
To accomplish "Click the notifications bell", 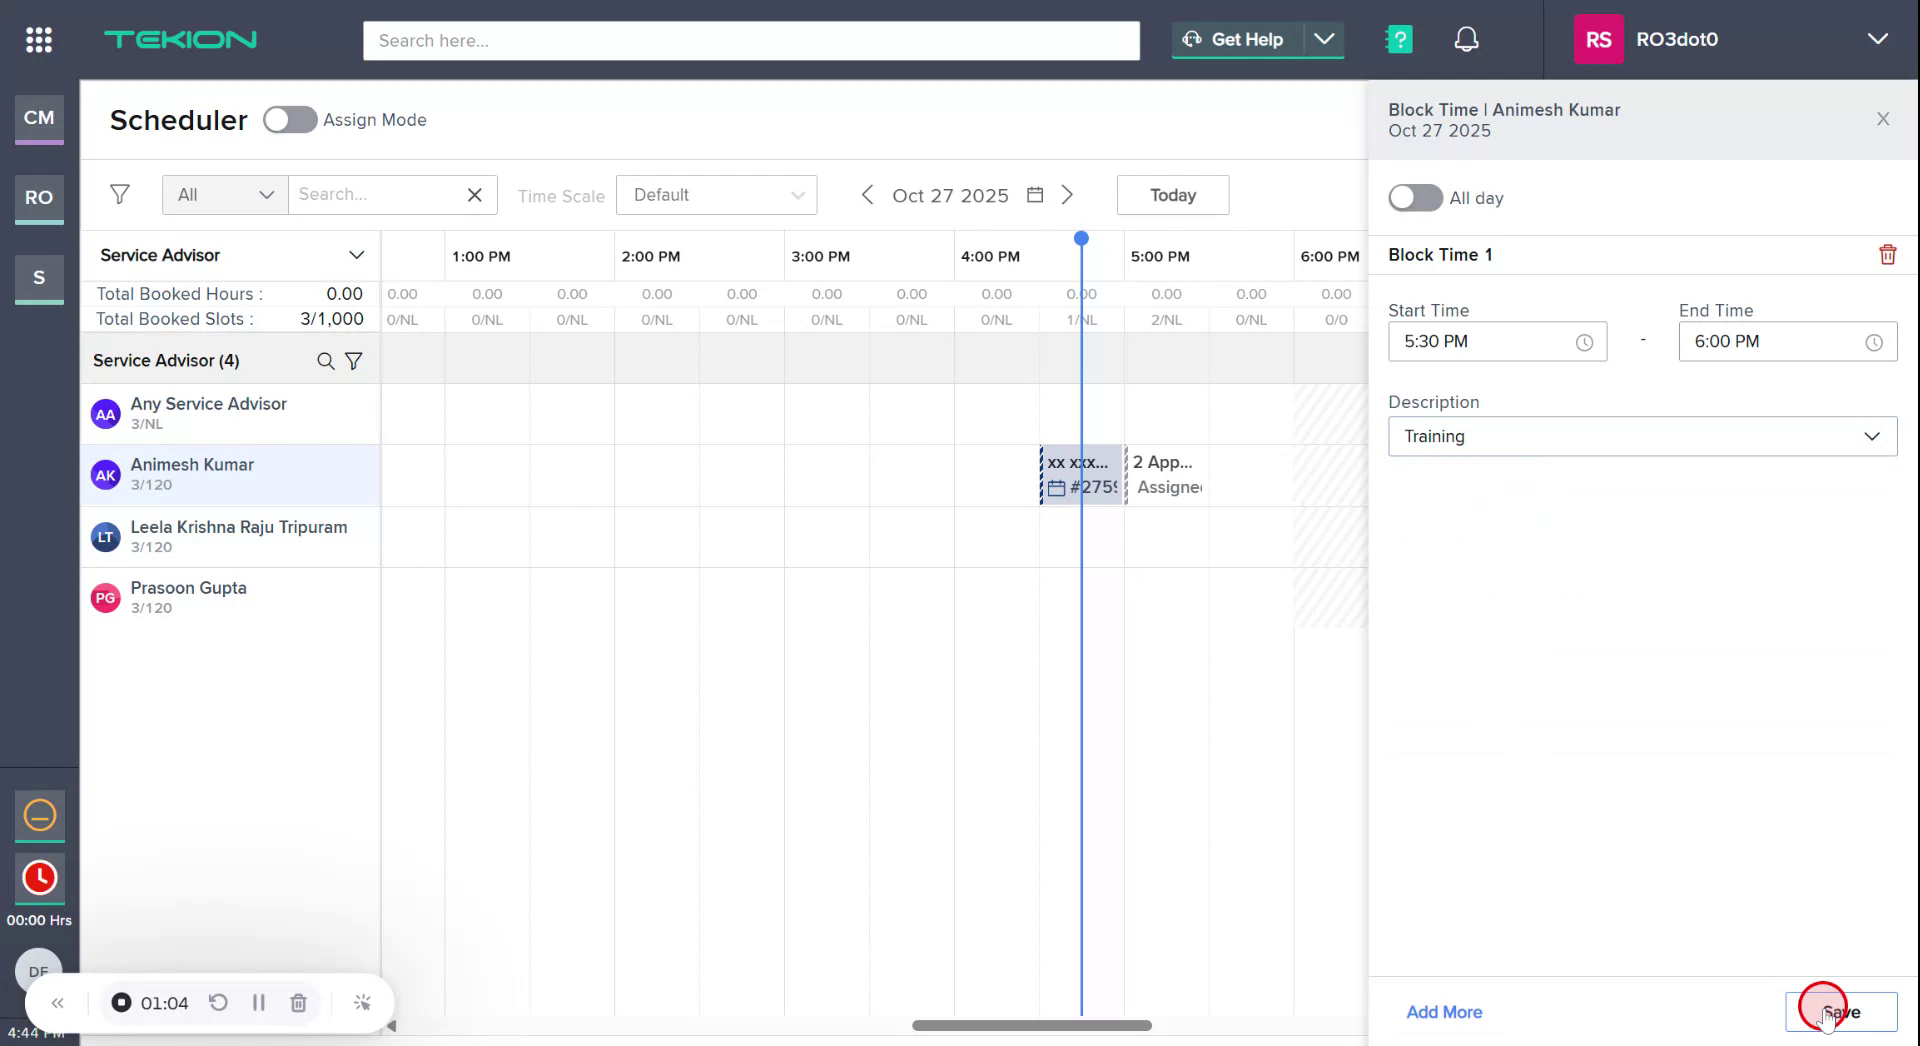I will click(1466, 39).
